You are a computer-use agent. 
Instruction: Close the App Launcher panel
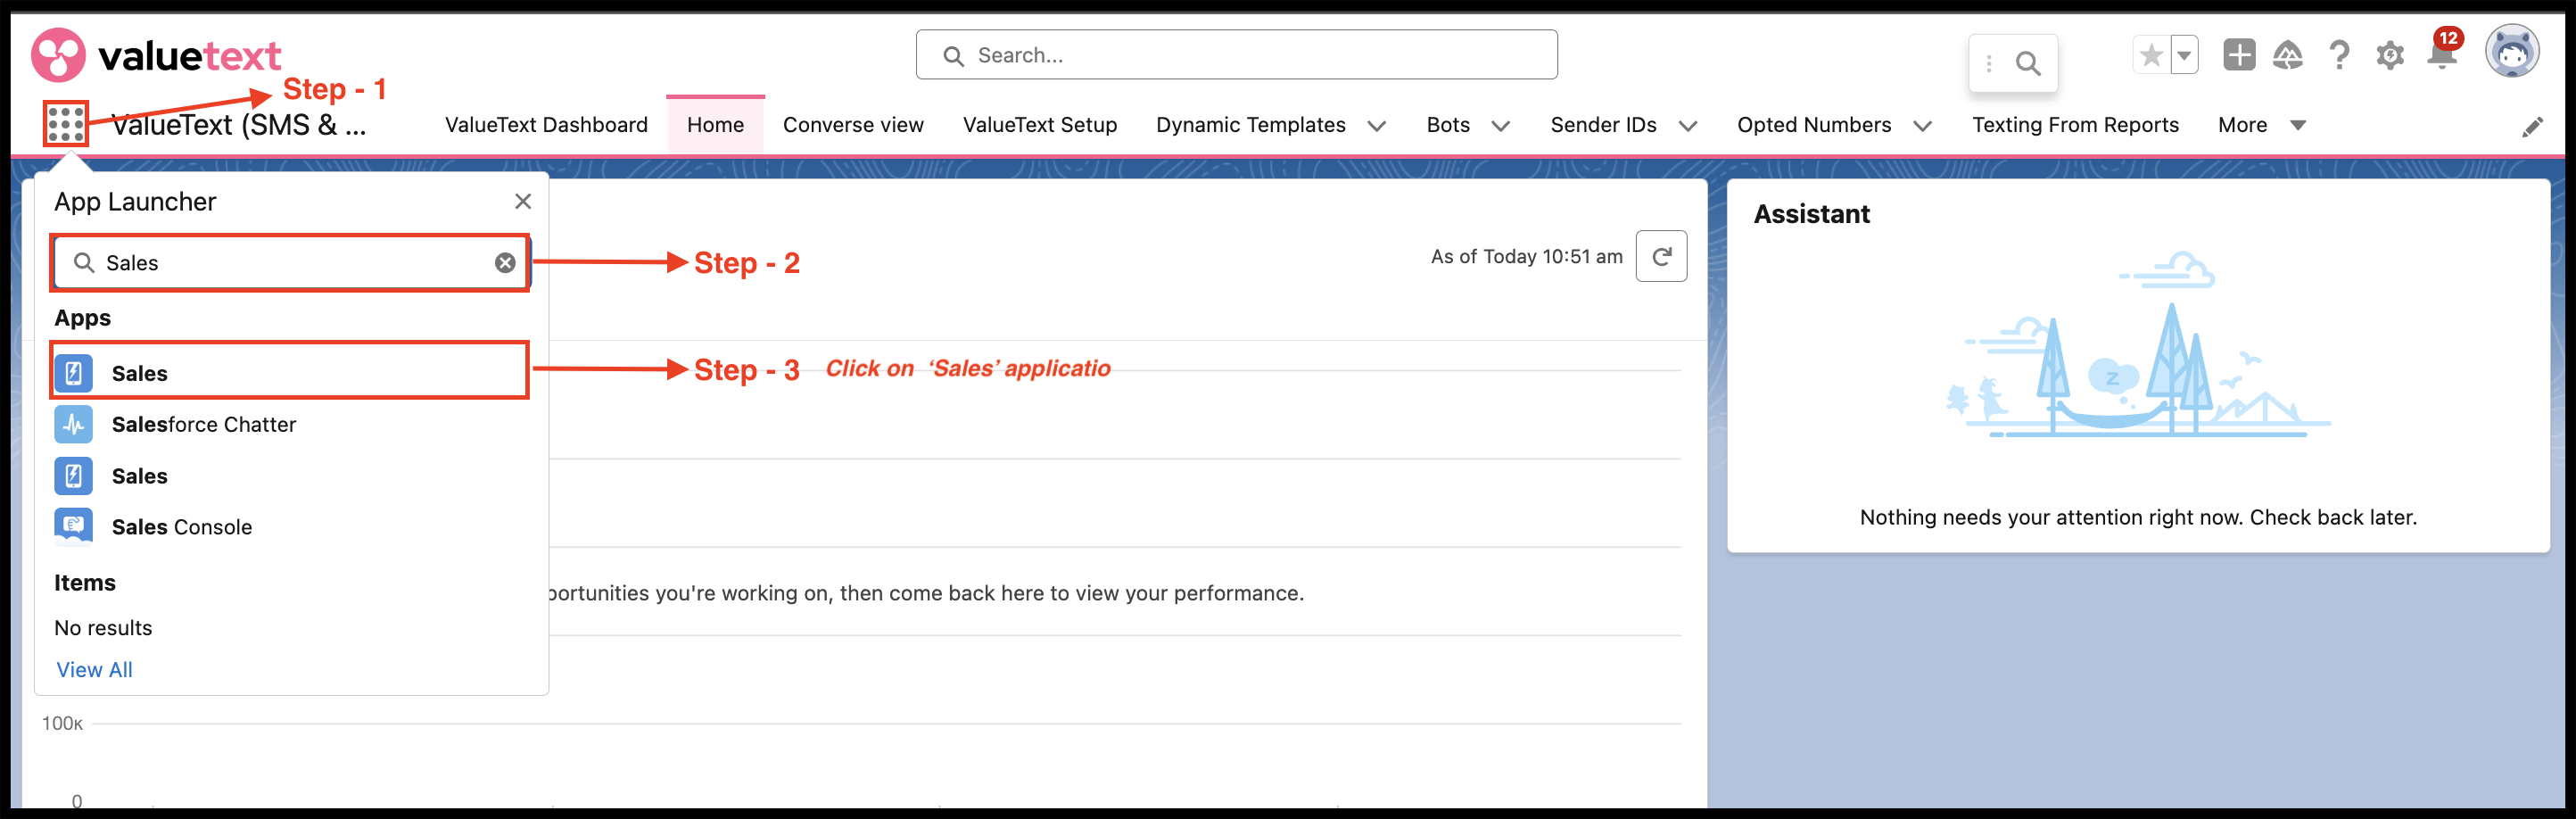tap(522, 201)
